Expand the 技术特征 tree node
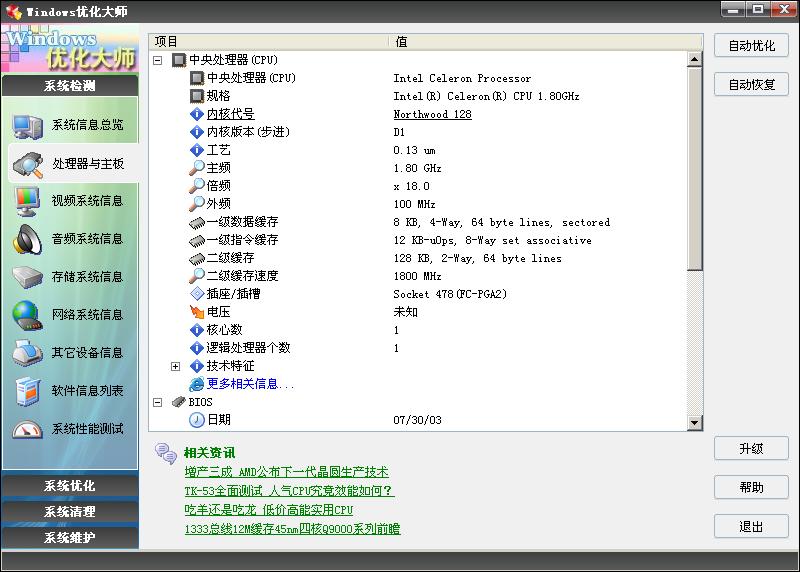The width and height of the screenshot is (800, 572). 176,367
